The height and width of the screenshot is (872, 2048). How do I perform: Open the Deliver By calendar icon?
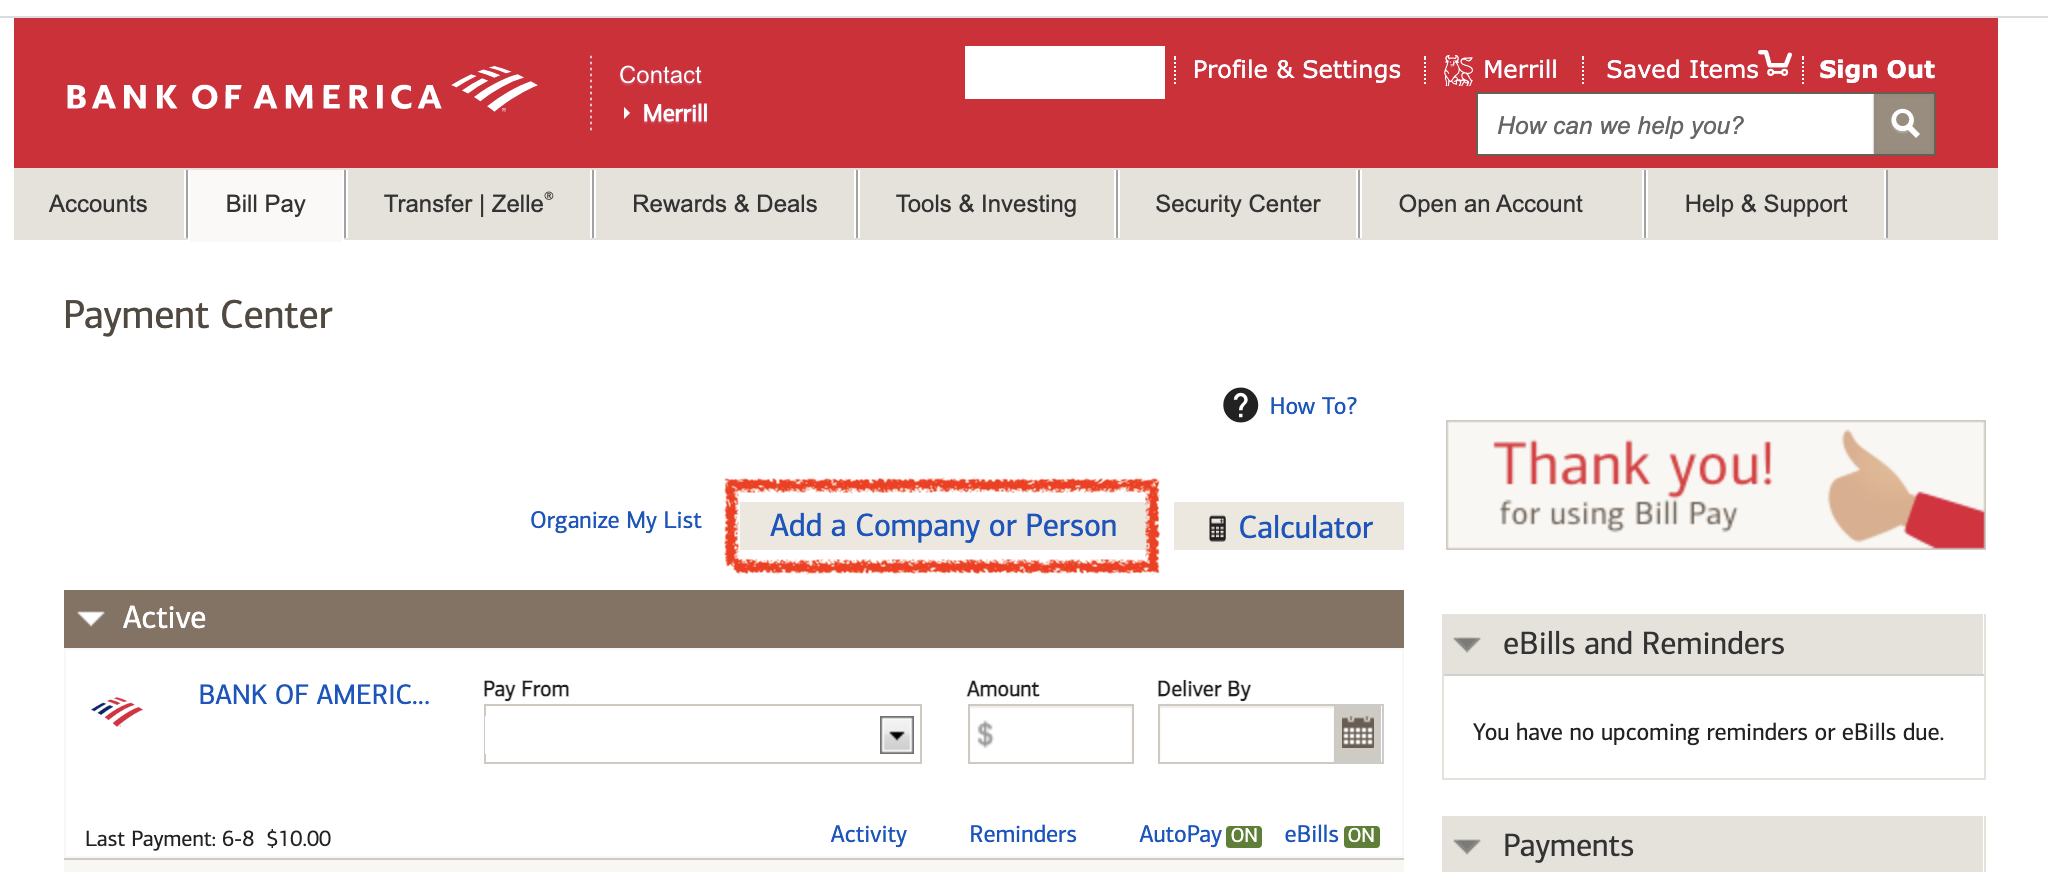click(1357, 734)
